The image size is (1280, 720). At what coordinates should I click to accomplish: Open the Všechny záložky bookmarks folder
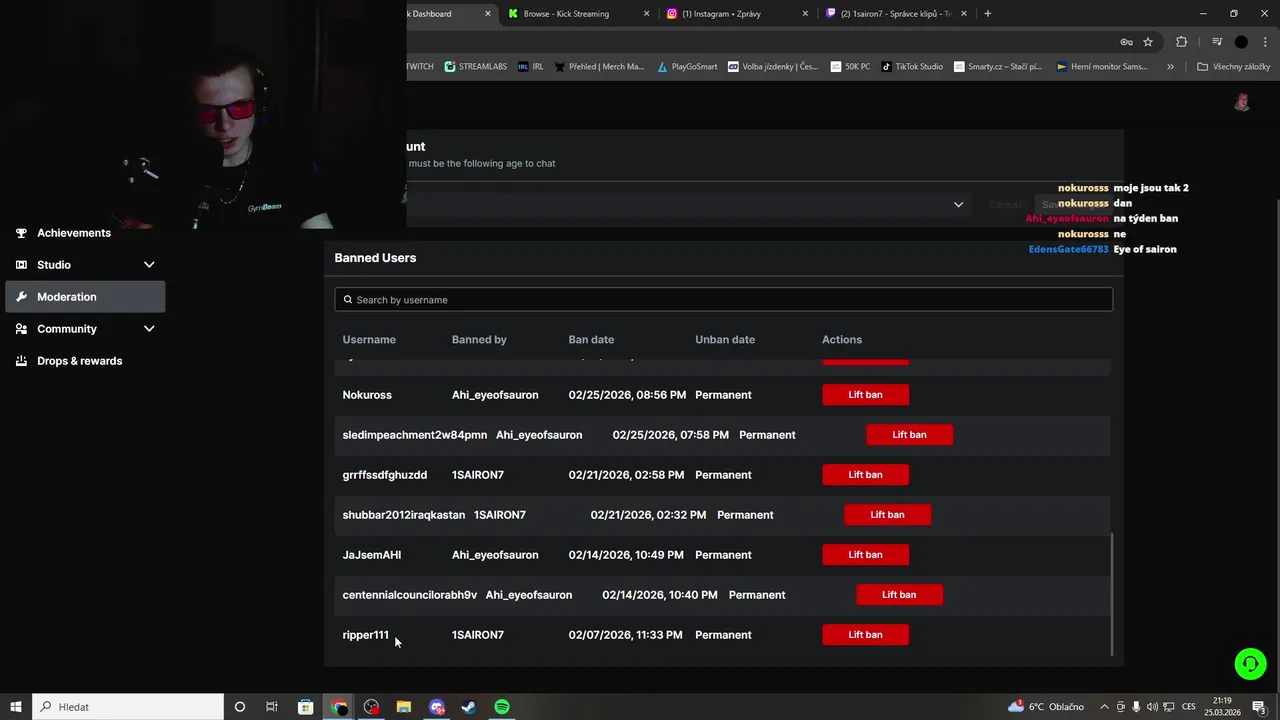click(1234, 67)
